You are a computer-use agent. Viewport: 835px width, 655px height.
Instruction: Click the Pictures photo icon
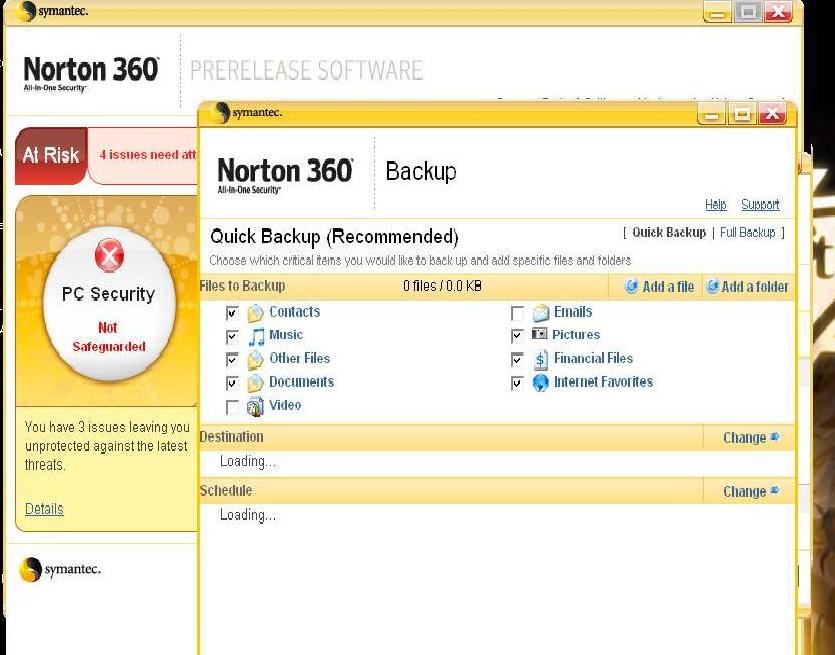click(x=539, y=334)
